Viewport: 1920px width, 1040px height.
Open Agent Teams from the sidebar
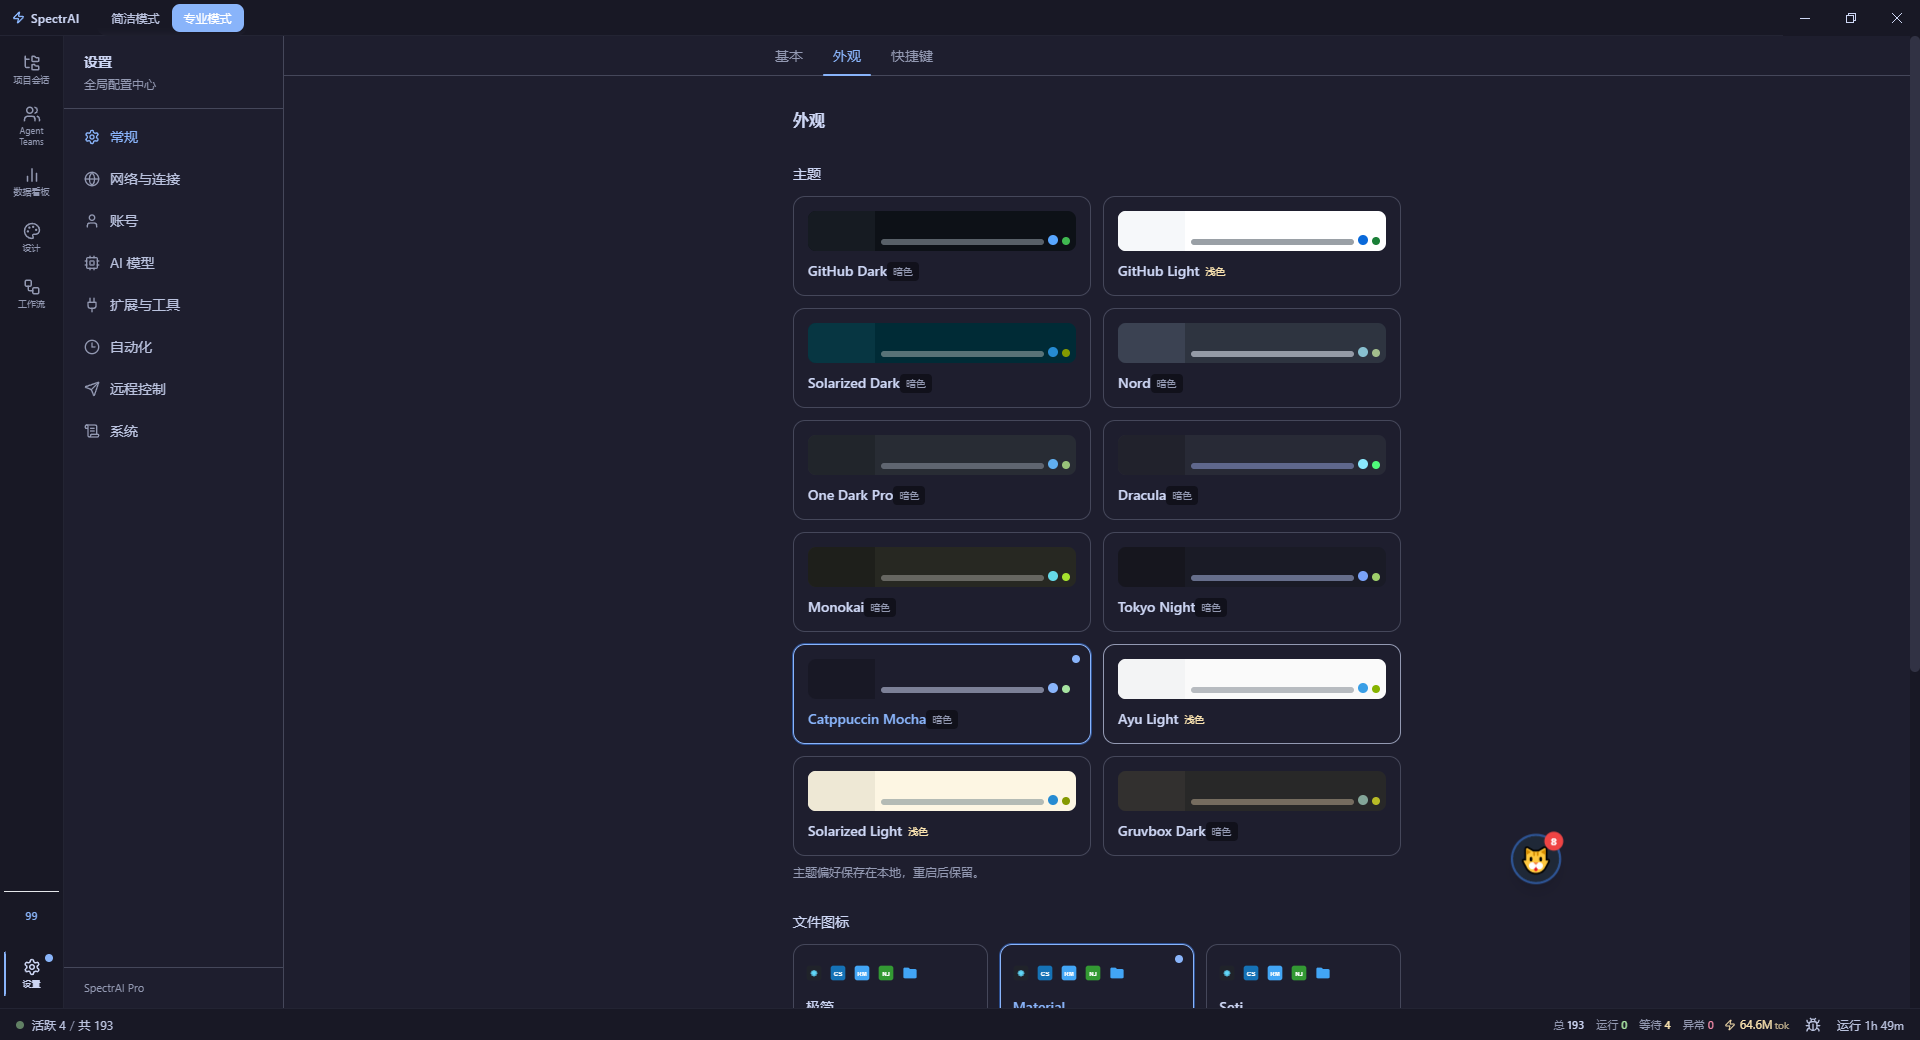click(x=31, y=125)
